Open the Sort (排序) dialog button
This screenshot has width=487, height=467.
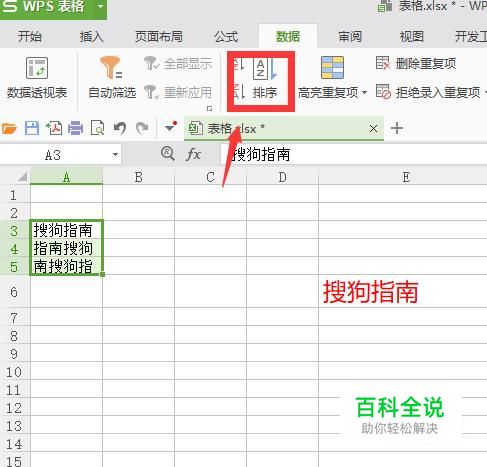tap(265, 79)
